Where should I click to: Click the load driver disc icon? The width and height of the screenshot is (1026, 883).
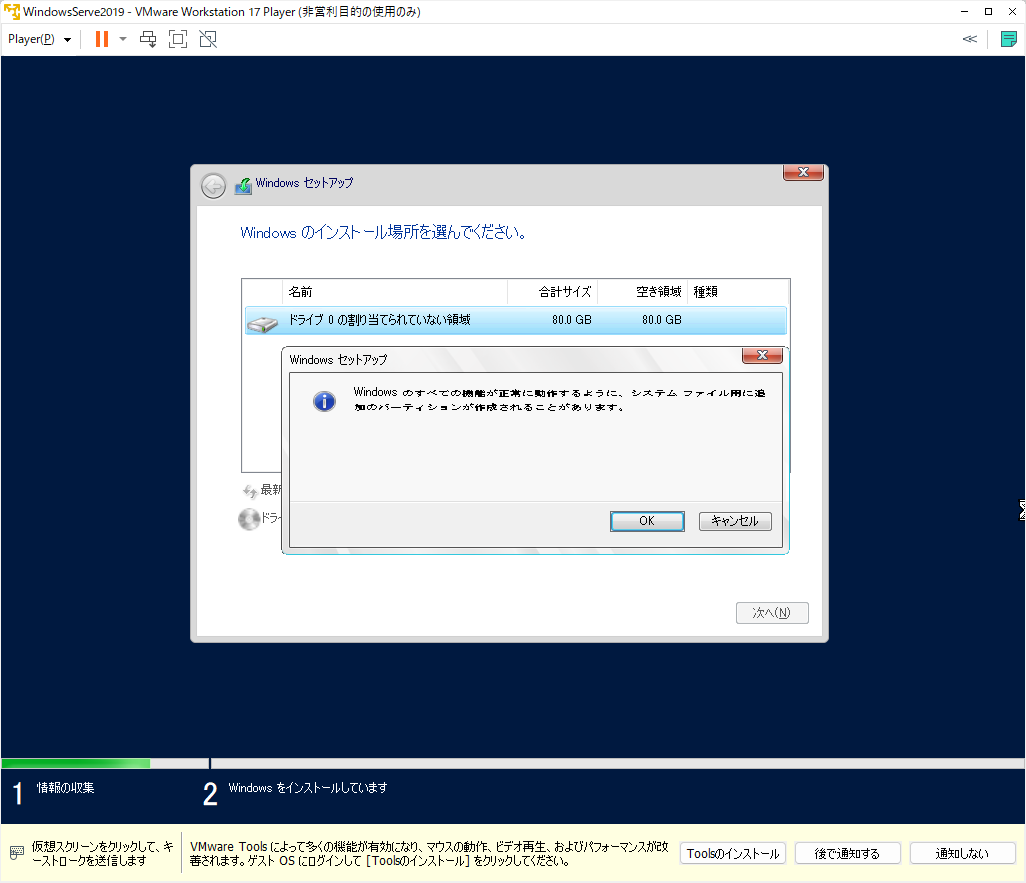tap(249, 520)
